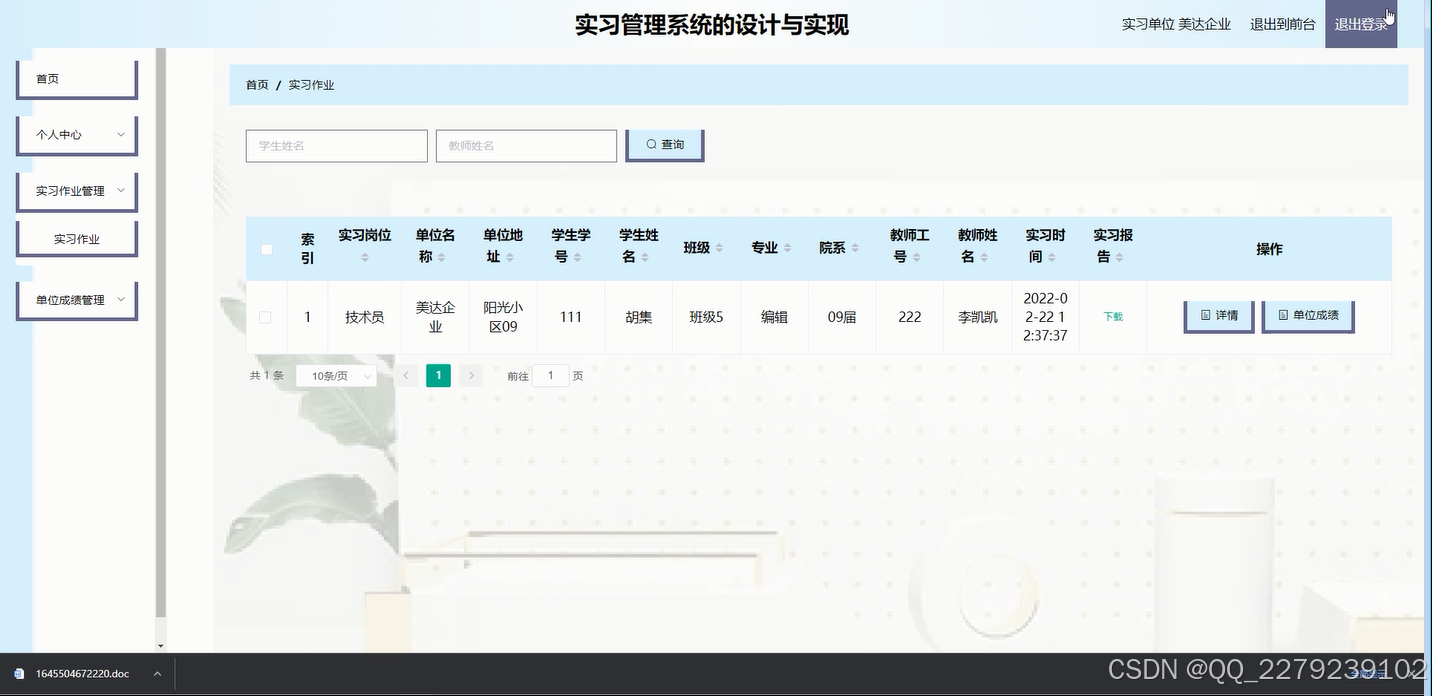Check the row checkbox for student 胡集
Viewport: 1432px width, 696px height.
pyautogui.click(x=266, y=317)
